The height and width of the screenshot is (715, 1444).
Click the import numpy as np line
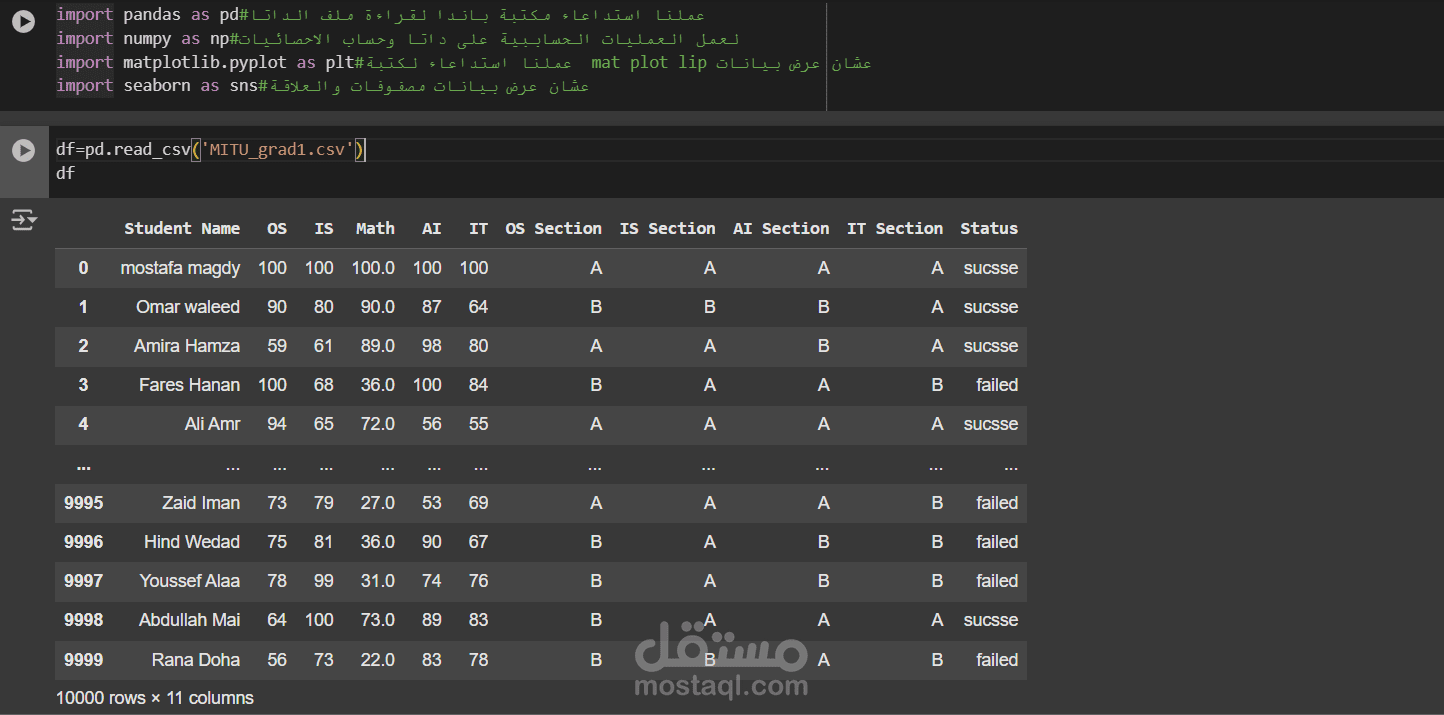(x=398, y=39)
